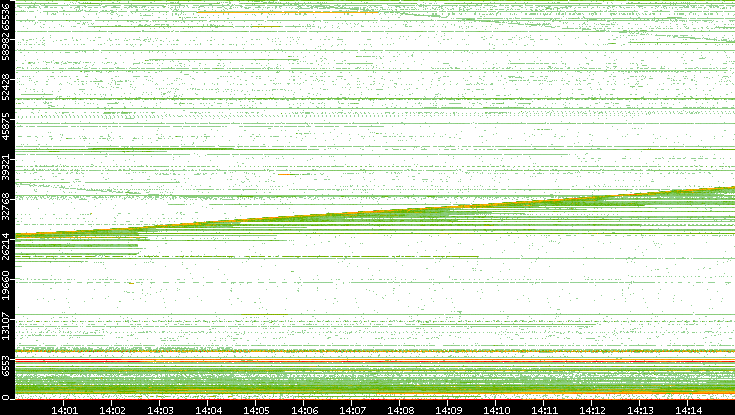Click the 26214 y-axis value
735x415 pixels.
[x=7, y=248]
